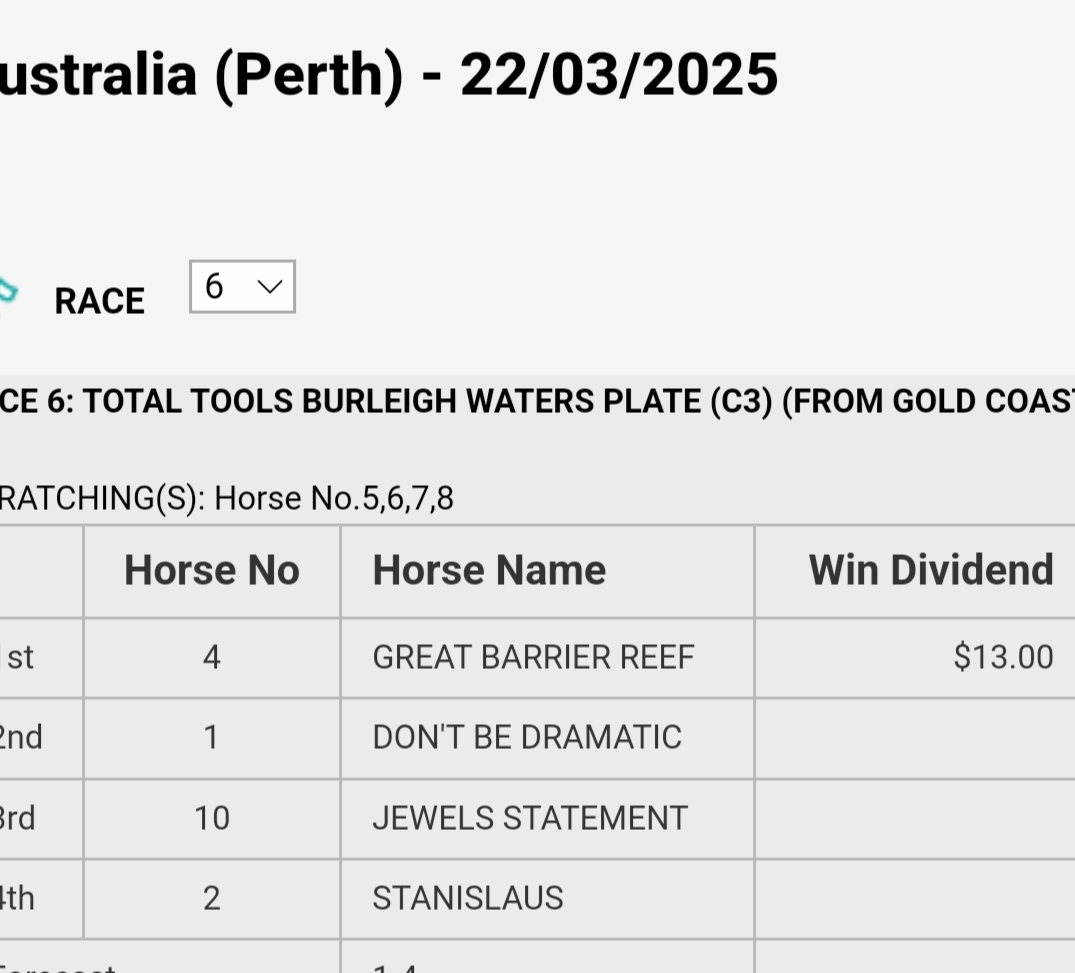Select STANISLAUS horse name
The image size is (1075, 973).
(x=468, y=899)
